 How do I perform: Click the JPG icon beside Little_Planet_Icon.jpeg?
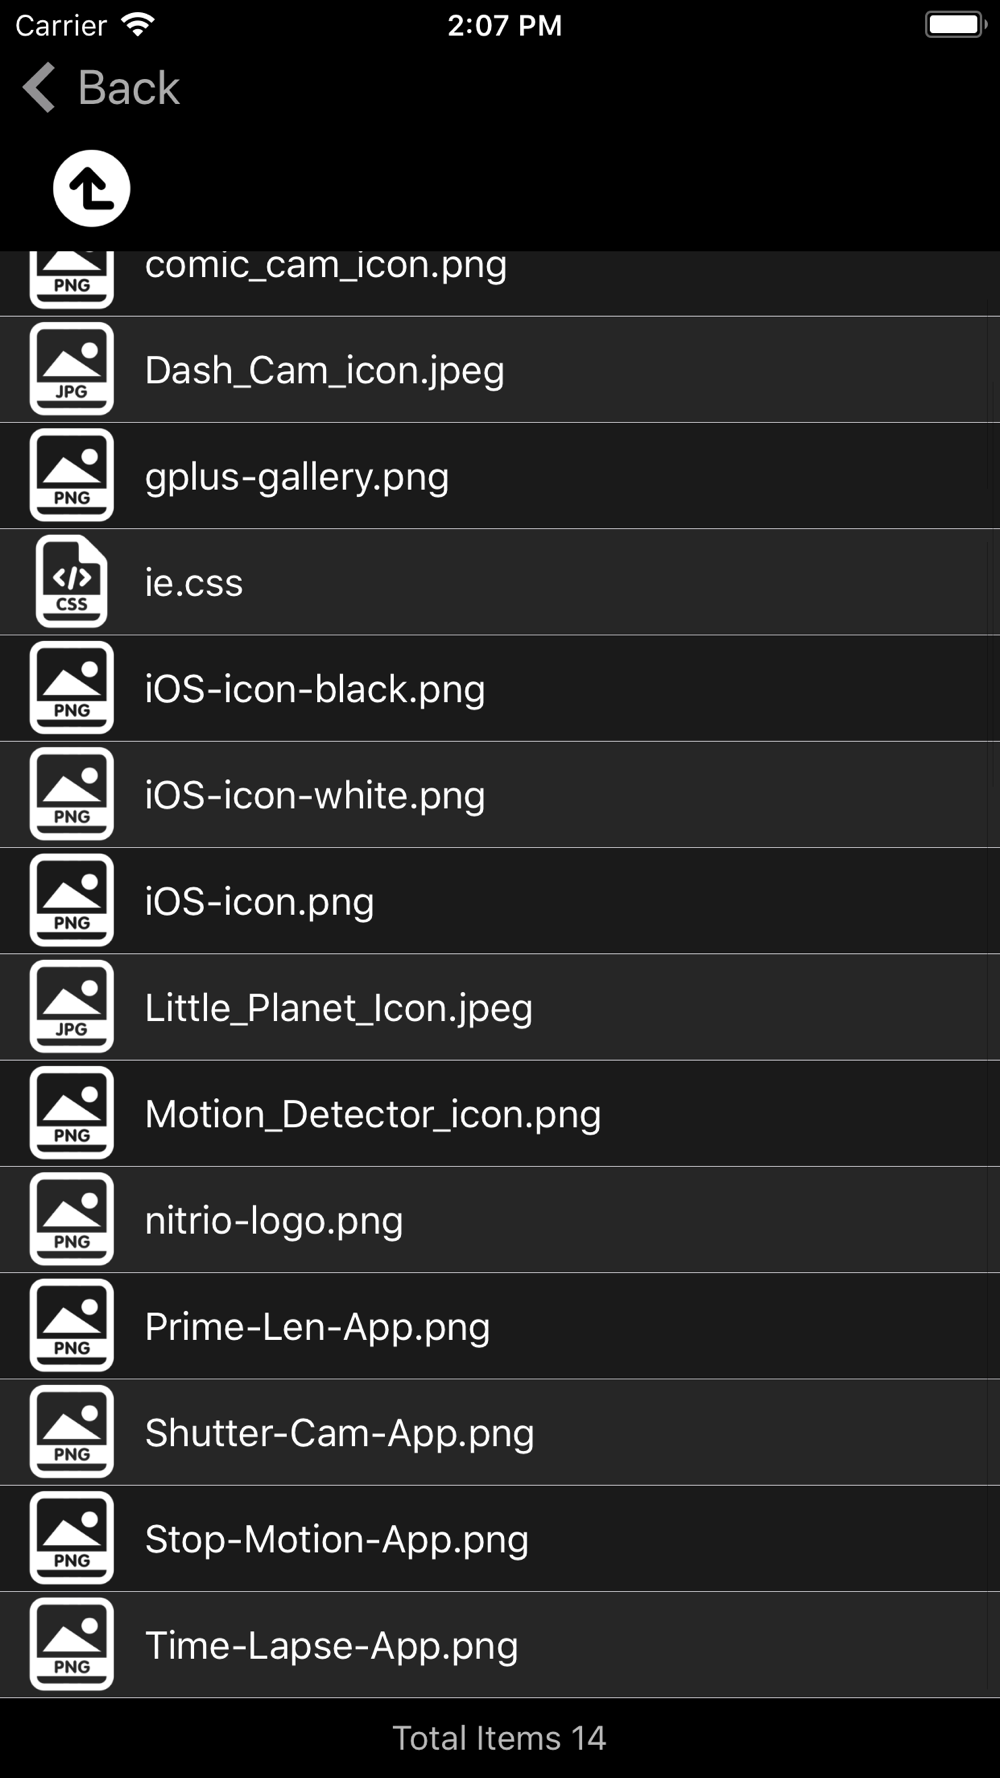pos(72,1006)
